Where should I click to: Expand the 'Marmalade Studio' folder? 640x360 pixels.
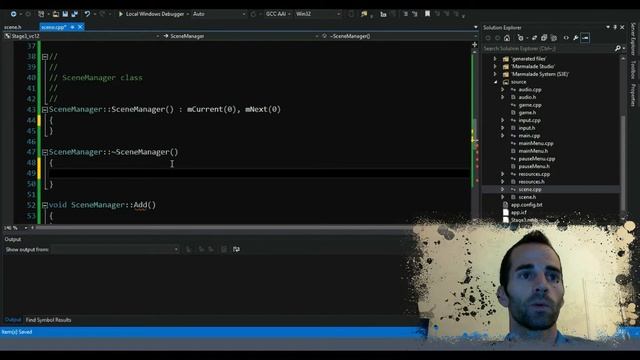496,67
